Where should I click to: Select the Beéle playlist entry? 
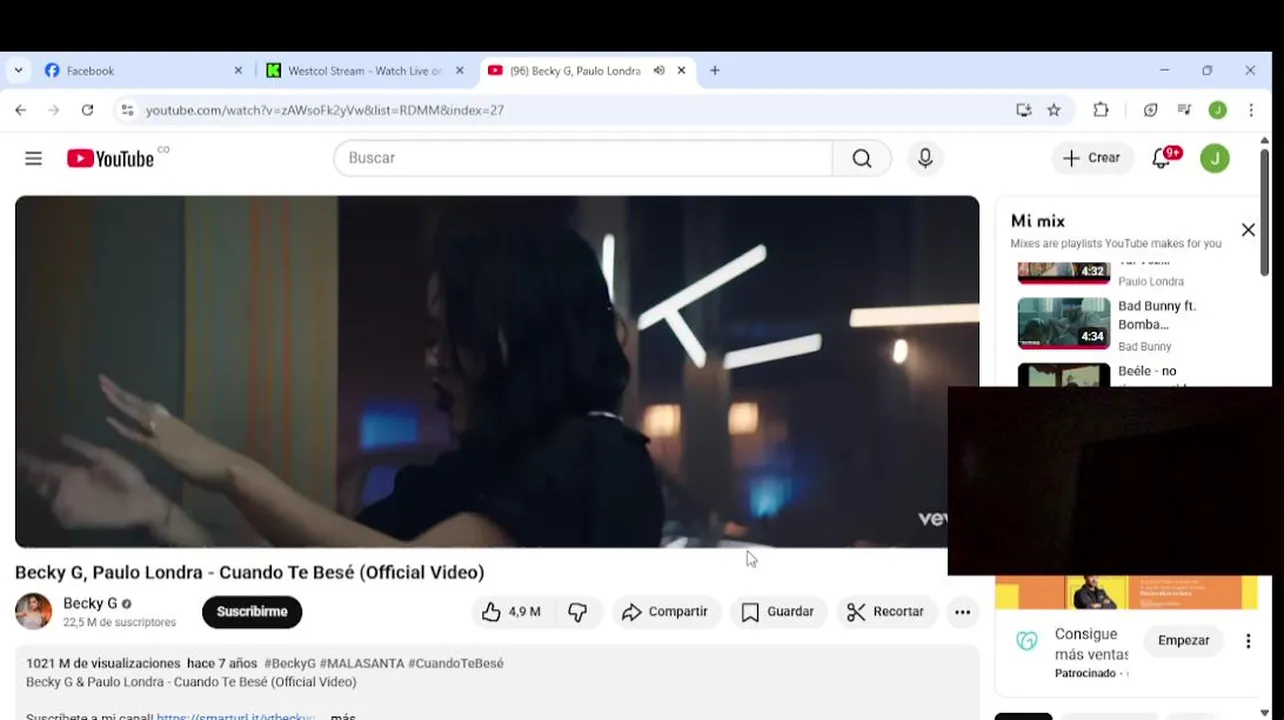pyautogui.click(x=1132, y=374)
